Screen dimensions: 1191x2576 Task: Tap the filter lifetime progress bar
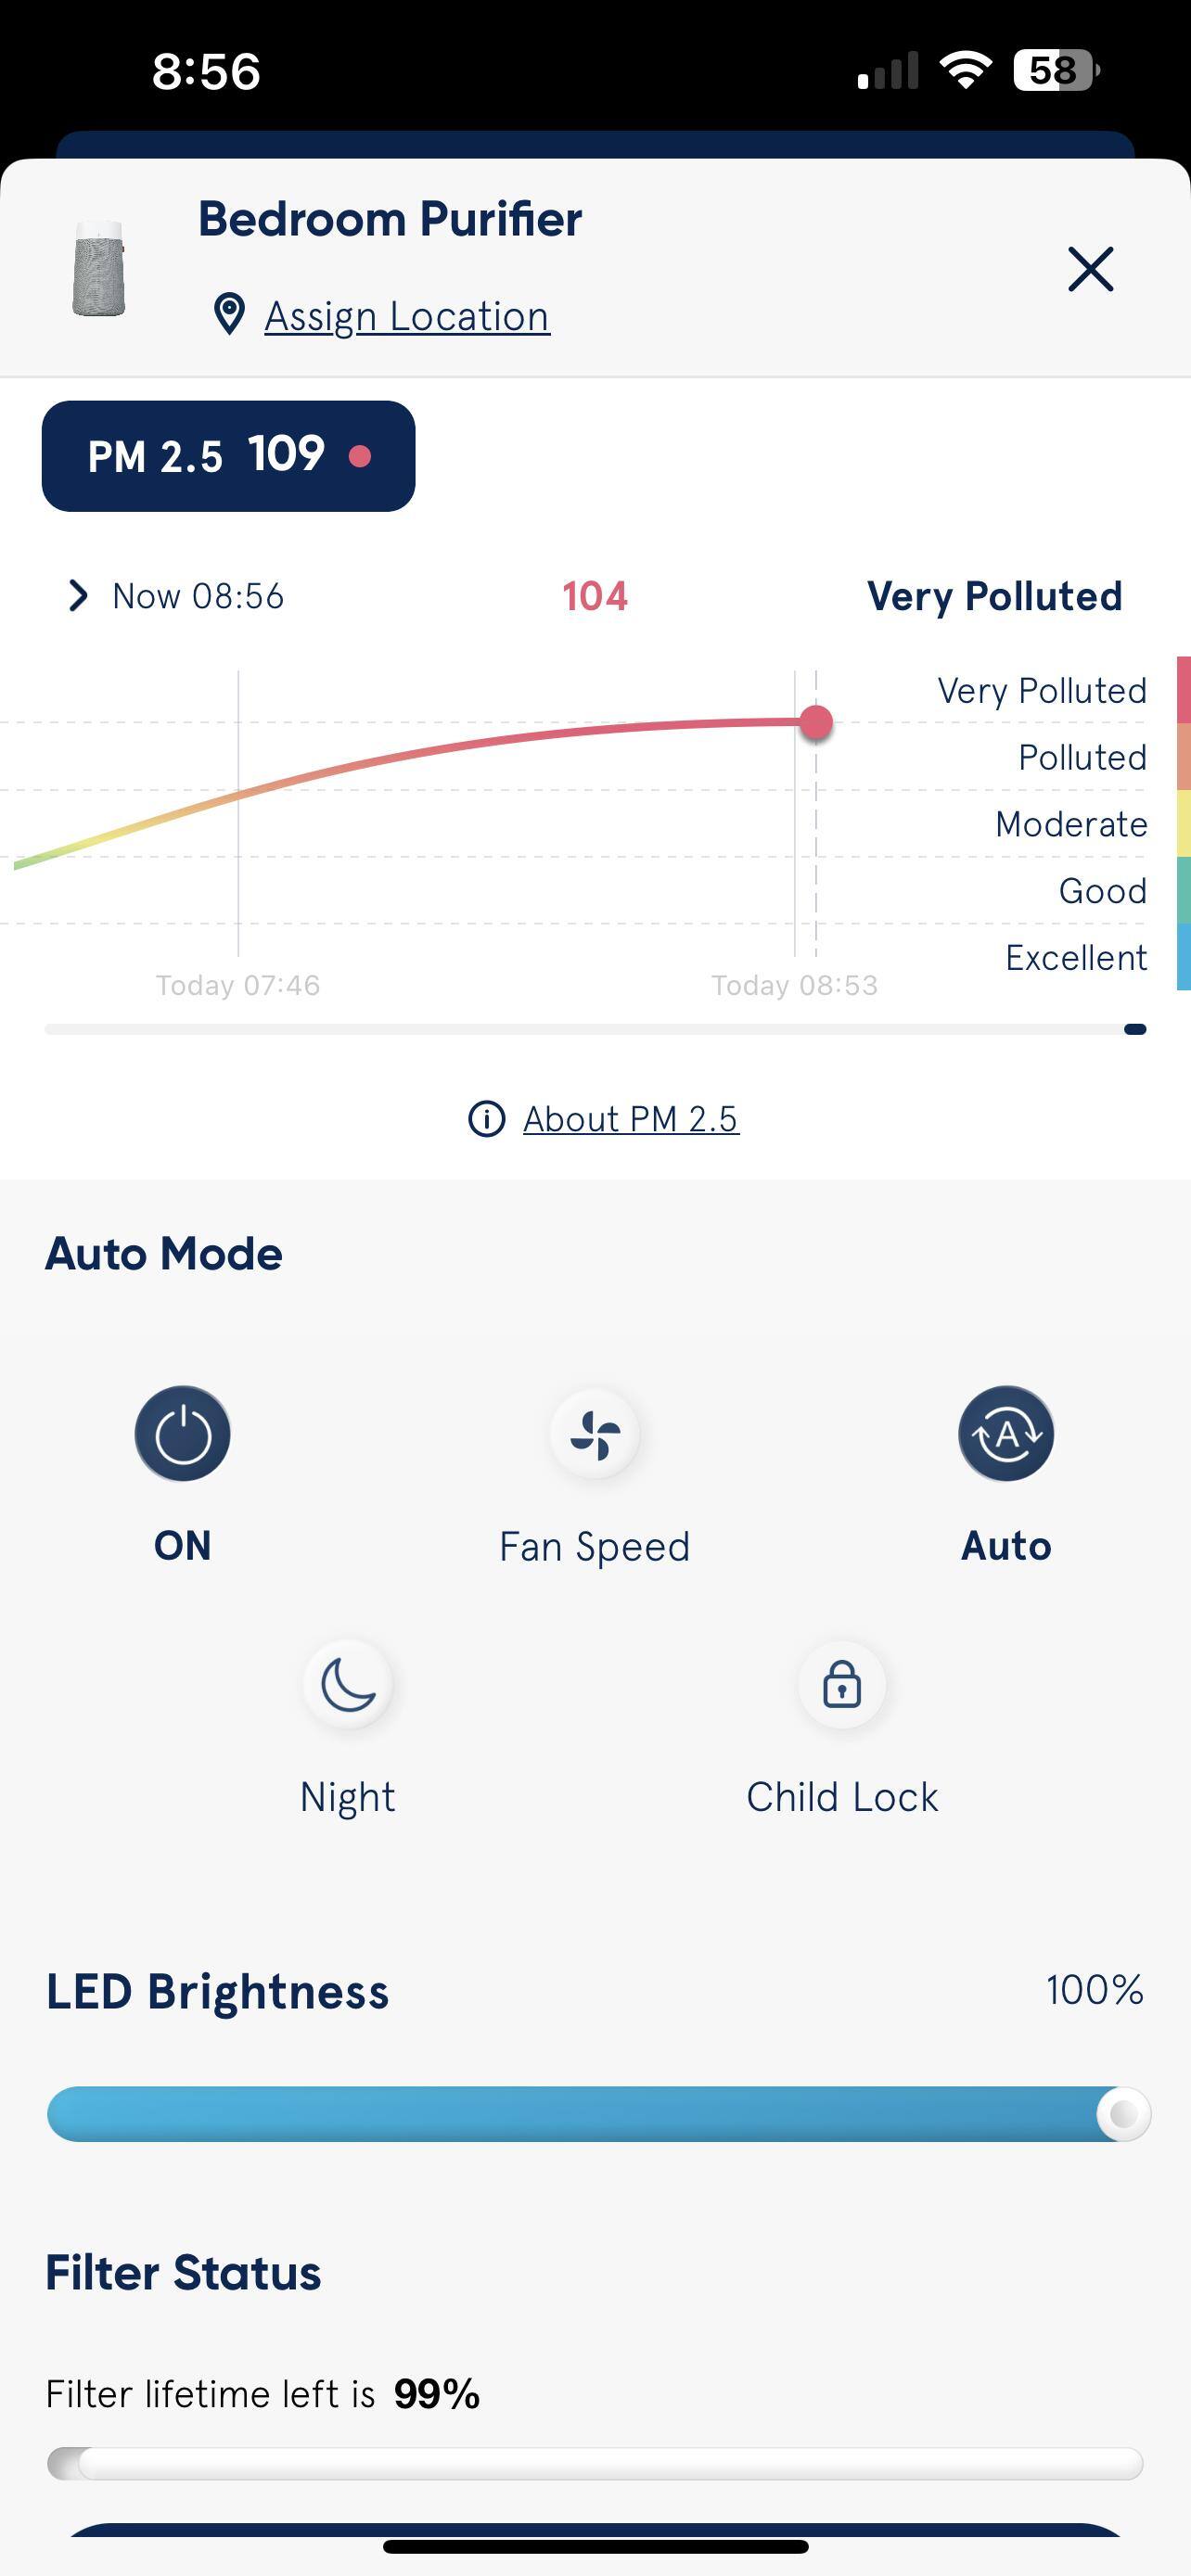[x=595, y=2463]
